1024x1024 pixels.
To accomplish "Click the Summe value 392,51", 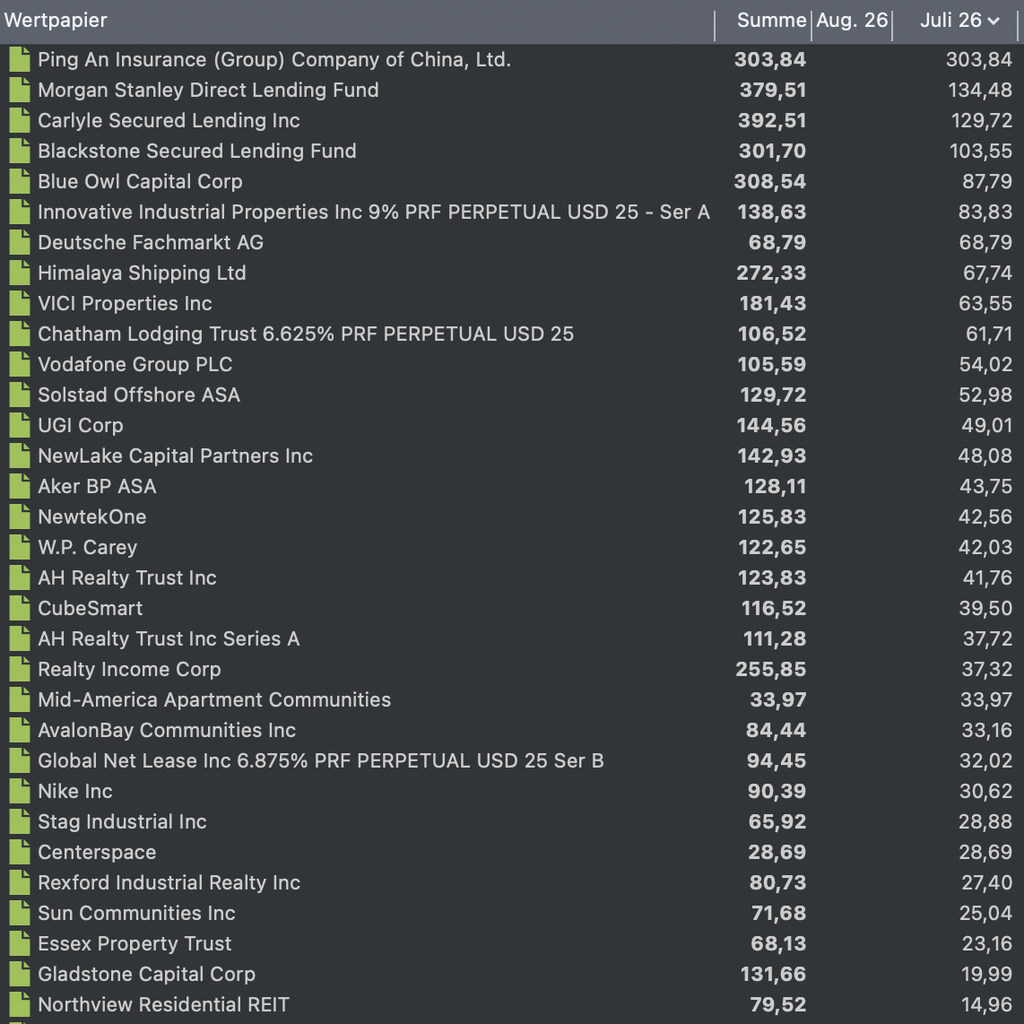I will click(x=772, y=121).
